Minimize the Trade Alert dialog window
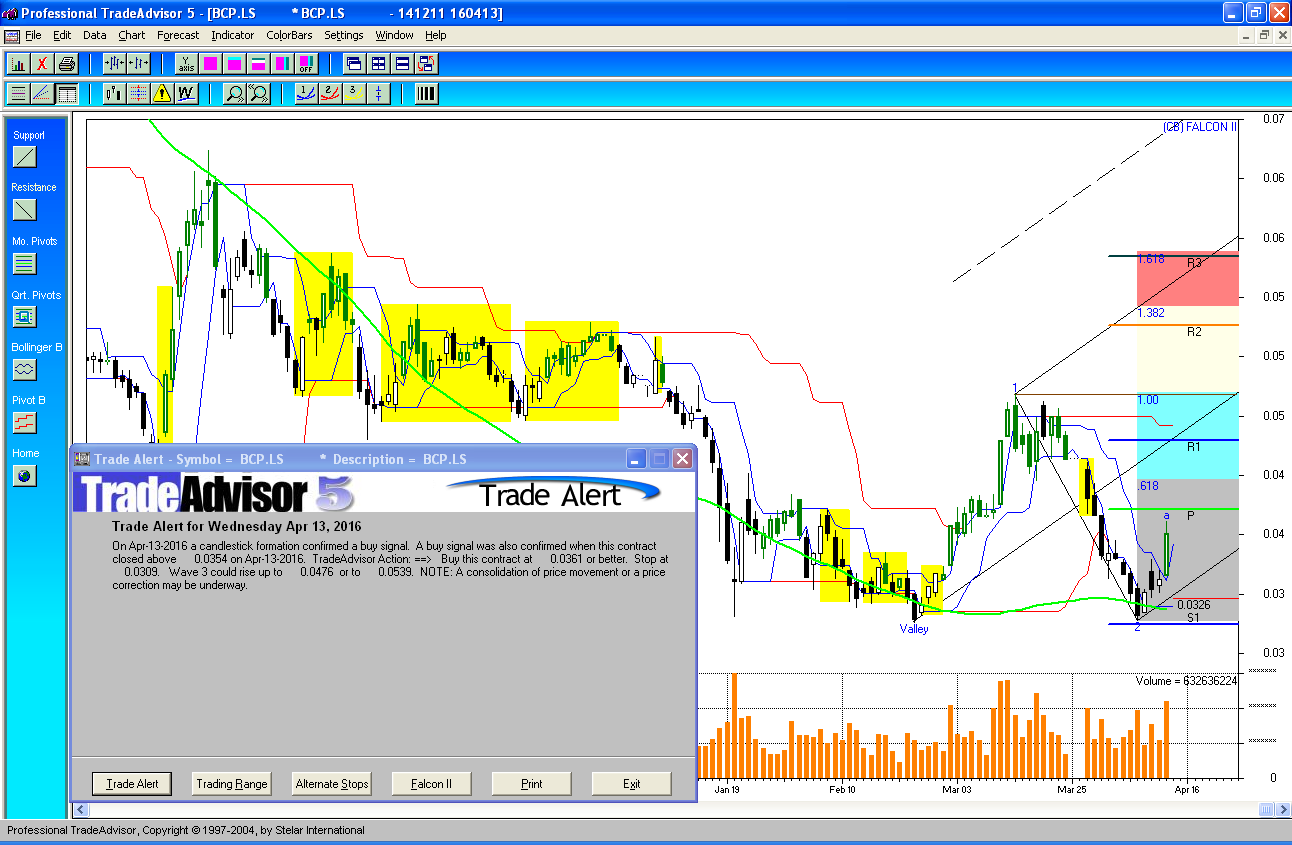The height and width of the screenshot is (845, 1292). 637,459
